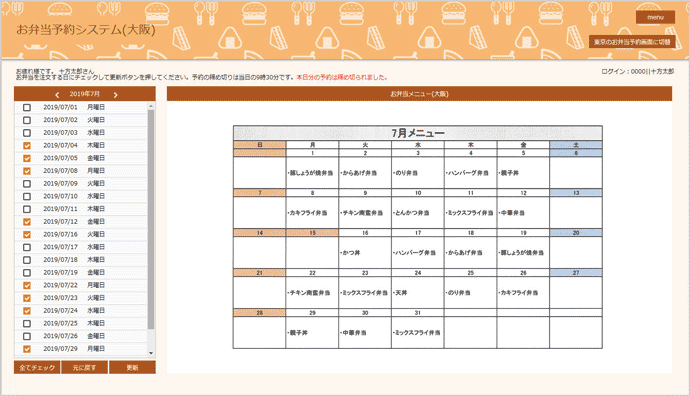Click menu cell 天丼 on day 24
Image resolution: width=690 pixels, height=396 pixels.
[x=418, y=293]
